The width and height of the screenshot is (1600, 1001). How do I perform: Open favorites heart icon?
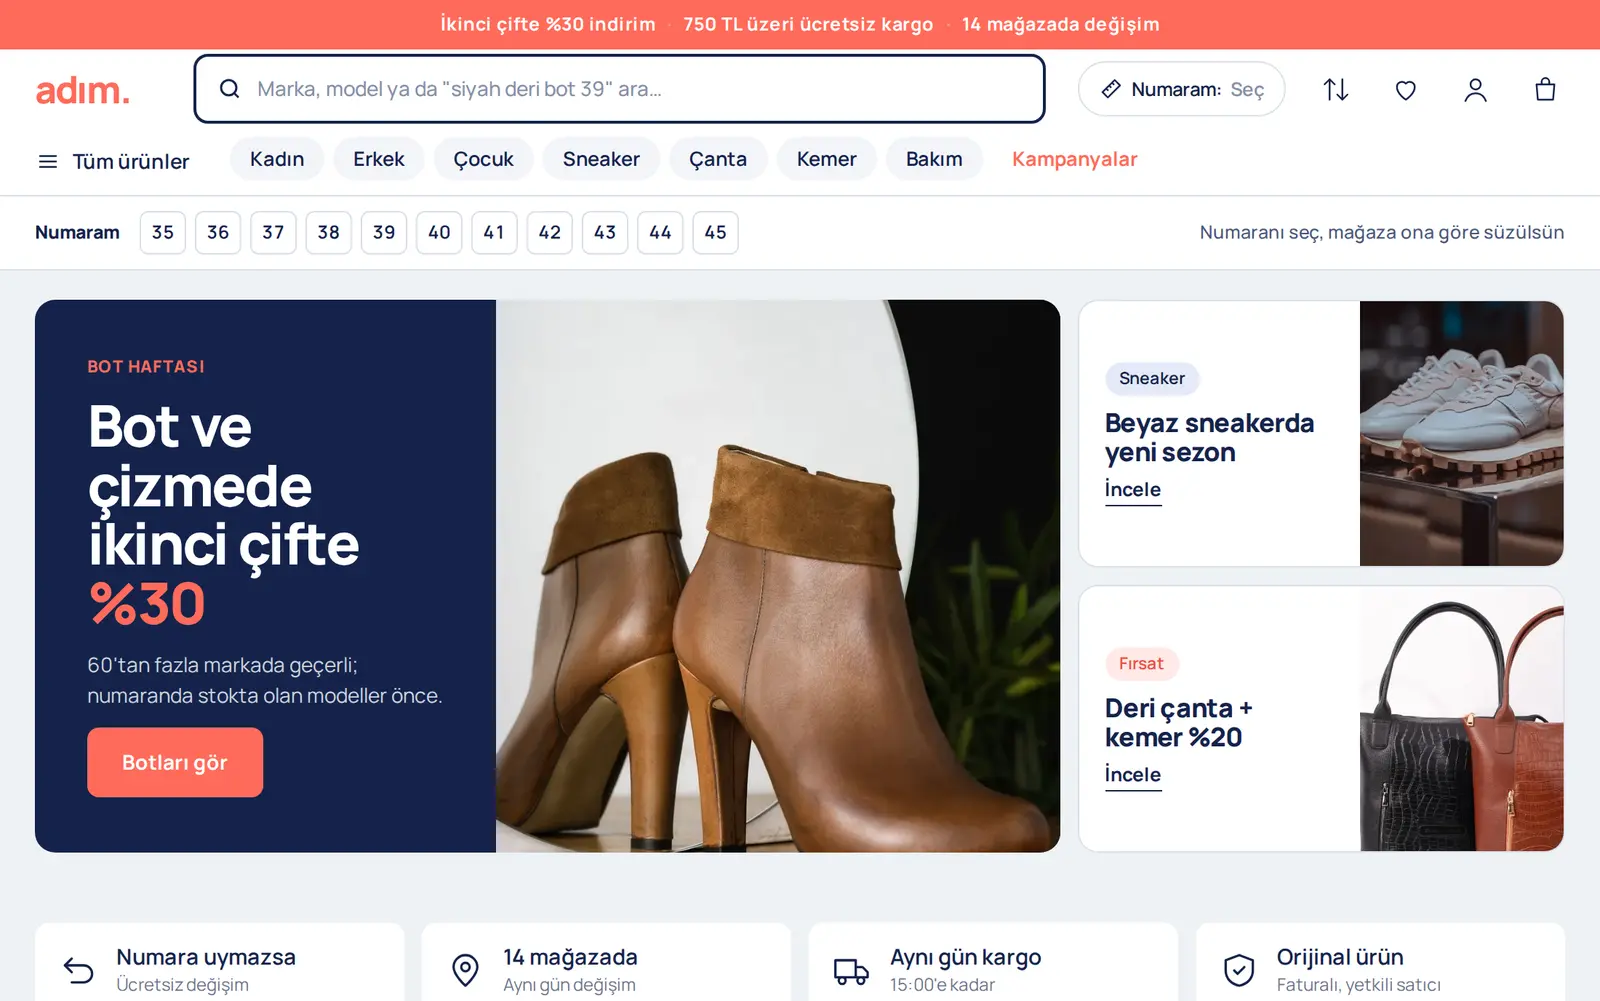tap(1406, 90)
